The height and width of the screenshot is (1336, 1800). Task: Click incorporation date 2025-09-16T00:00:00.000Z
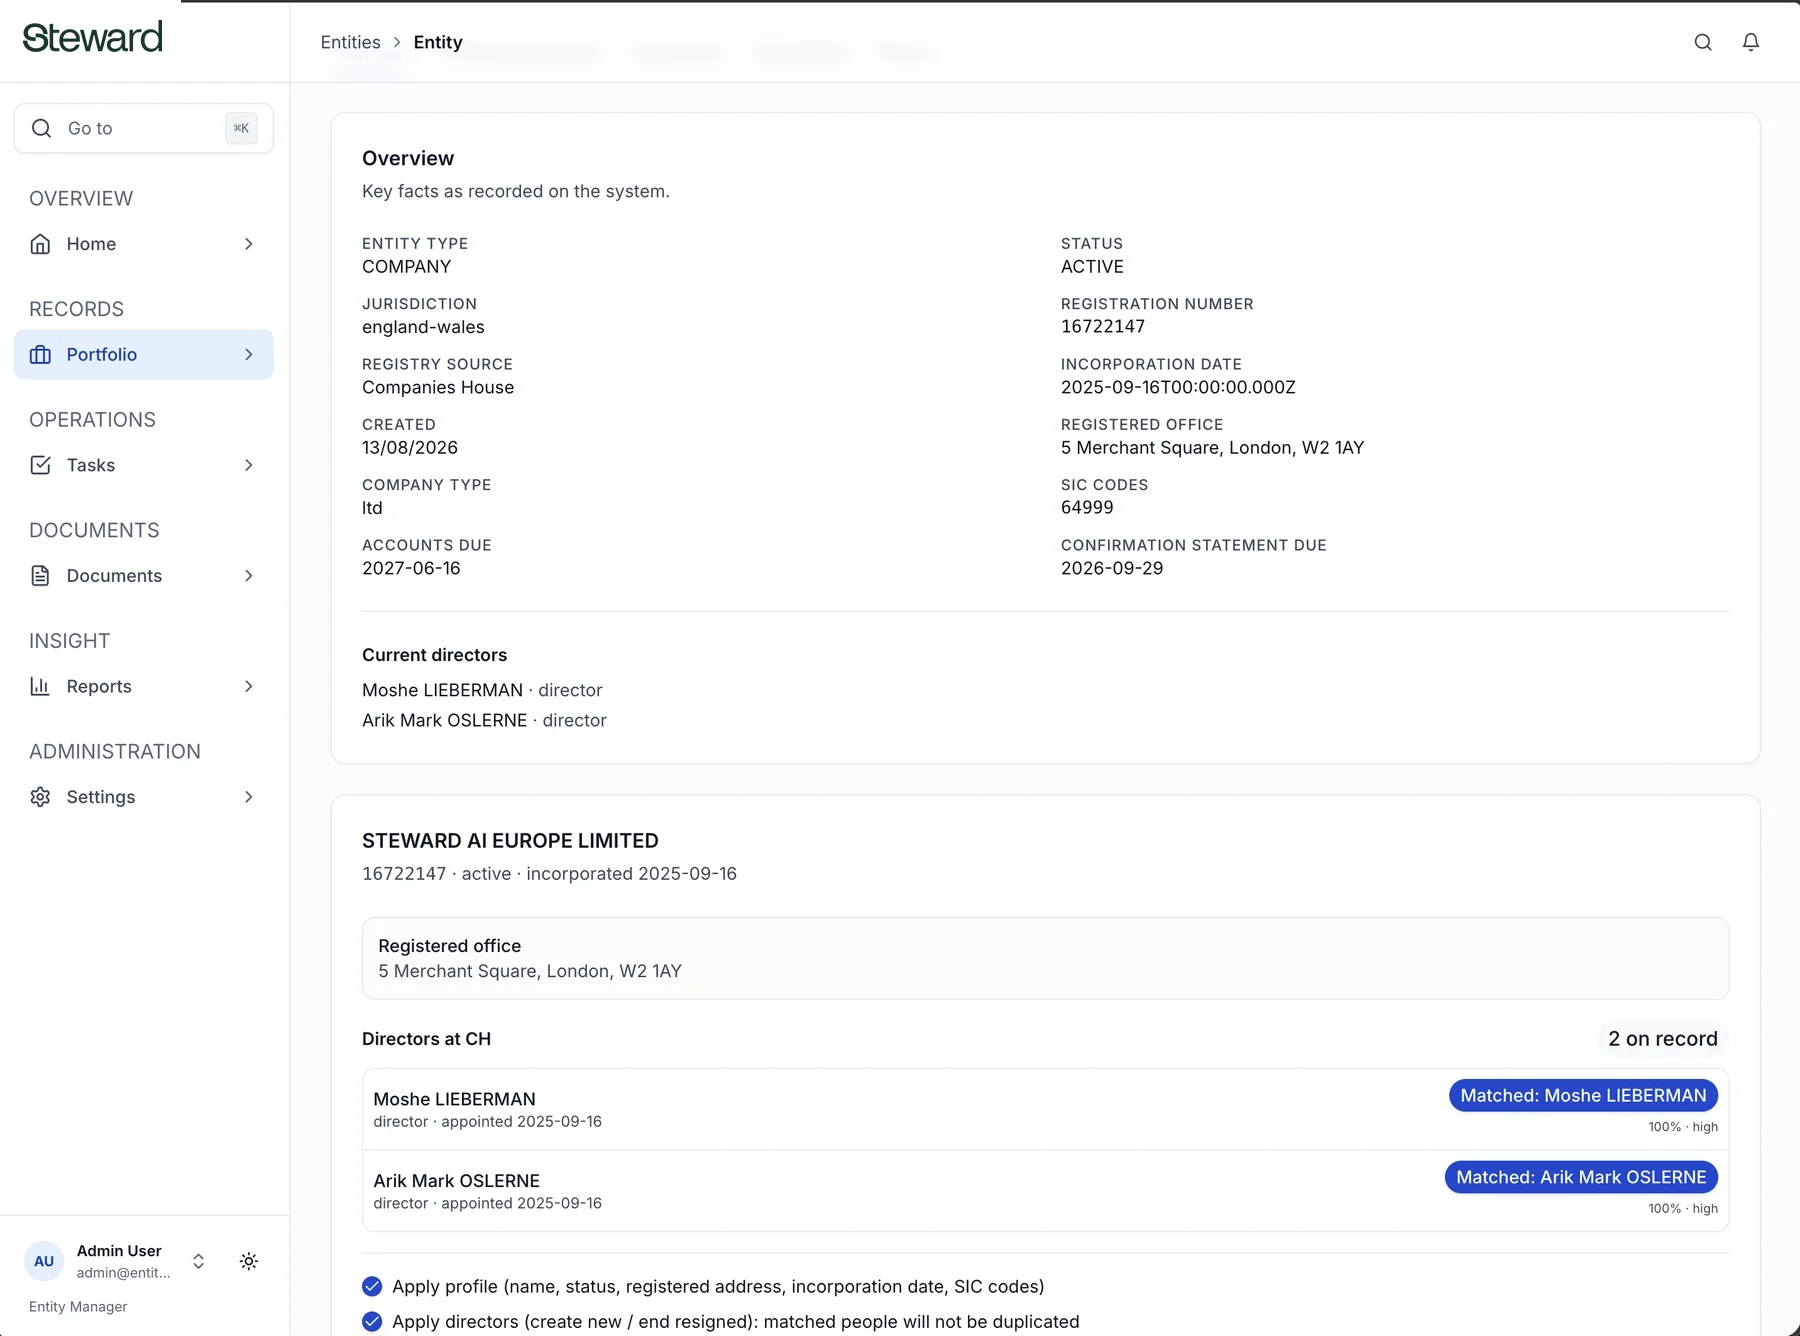1178,388
